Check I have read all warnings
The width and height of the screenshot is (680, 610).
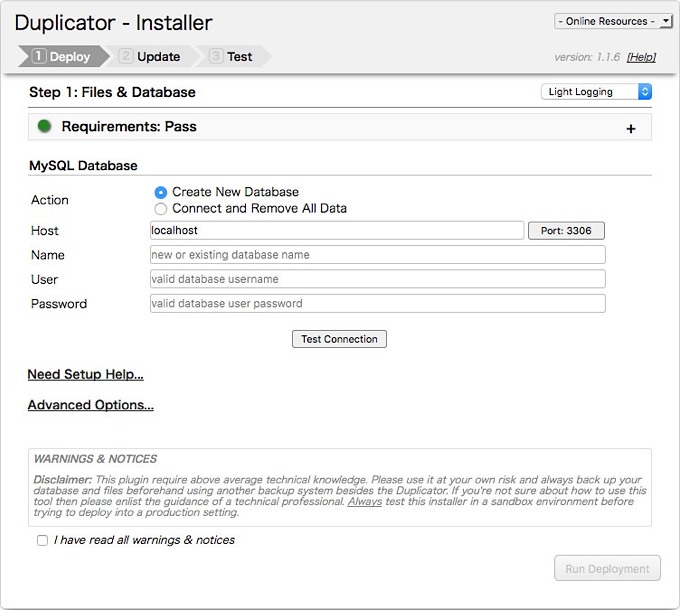[42, 540]
